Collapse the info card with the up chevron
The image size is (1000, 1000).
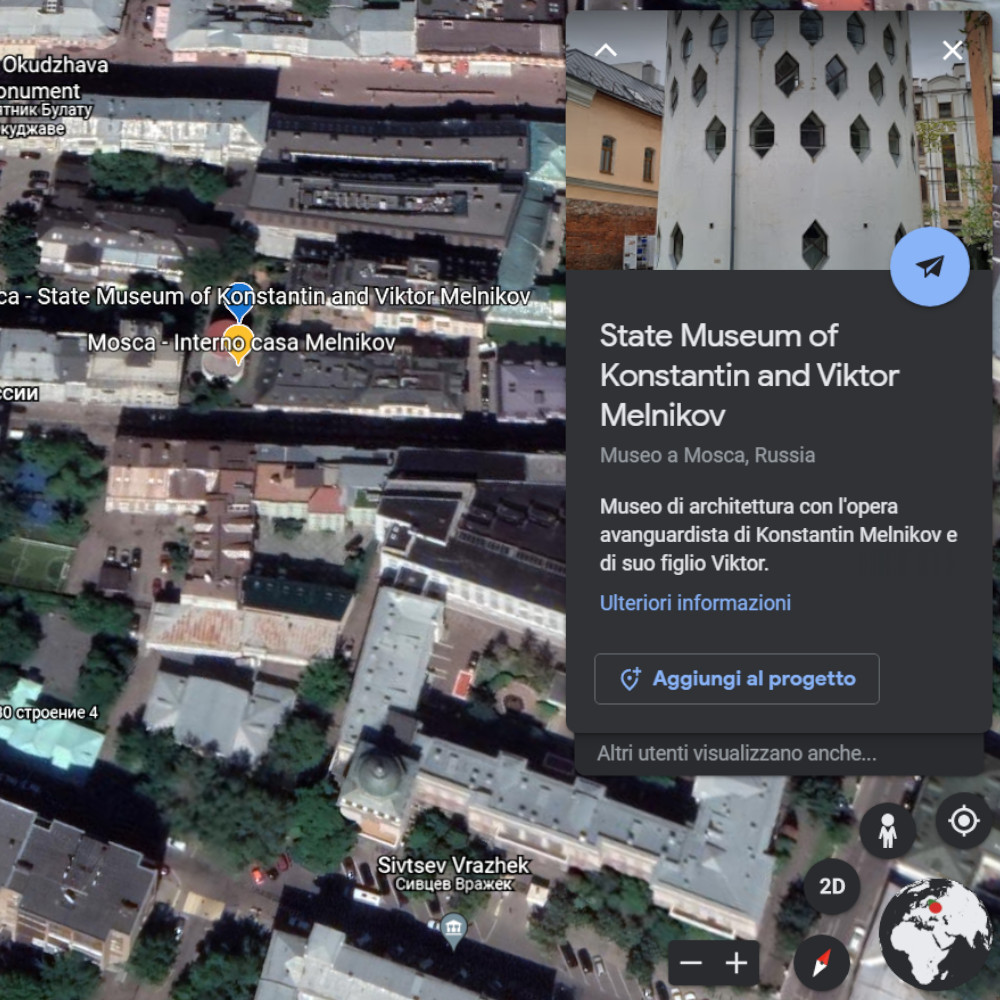tap(605, 50)
